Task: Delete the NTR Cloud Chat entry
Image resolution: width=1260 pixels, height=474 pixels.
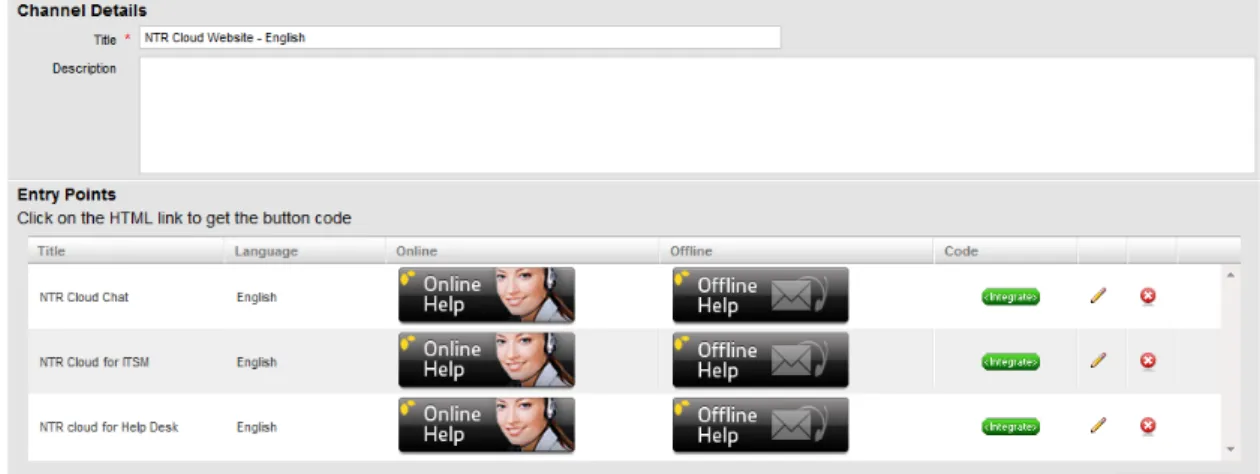Action: 1148,296
